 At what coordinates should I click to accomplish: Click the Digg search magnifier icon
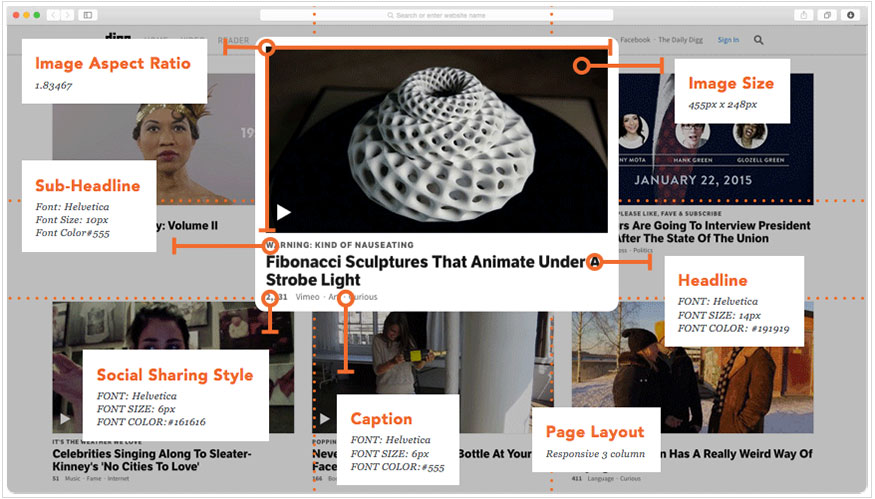[x=758, y=40]
